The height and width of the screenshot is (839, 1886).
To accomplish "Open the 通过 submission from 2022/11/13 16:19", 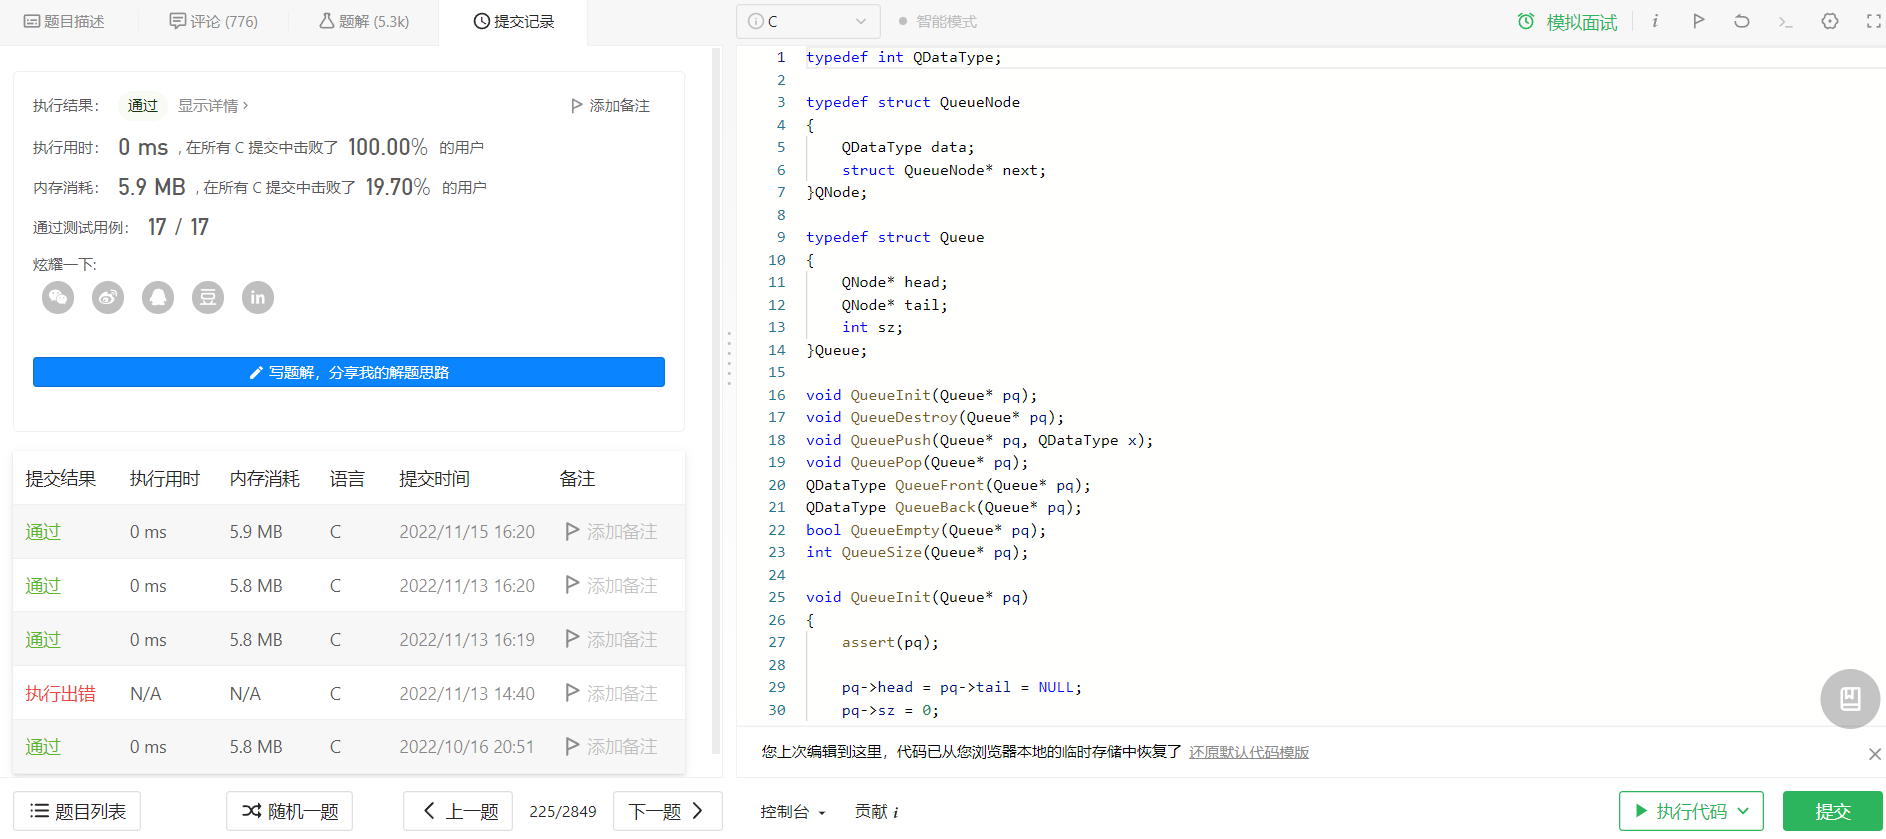I will [43, 640].
